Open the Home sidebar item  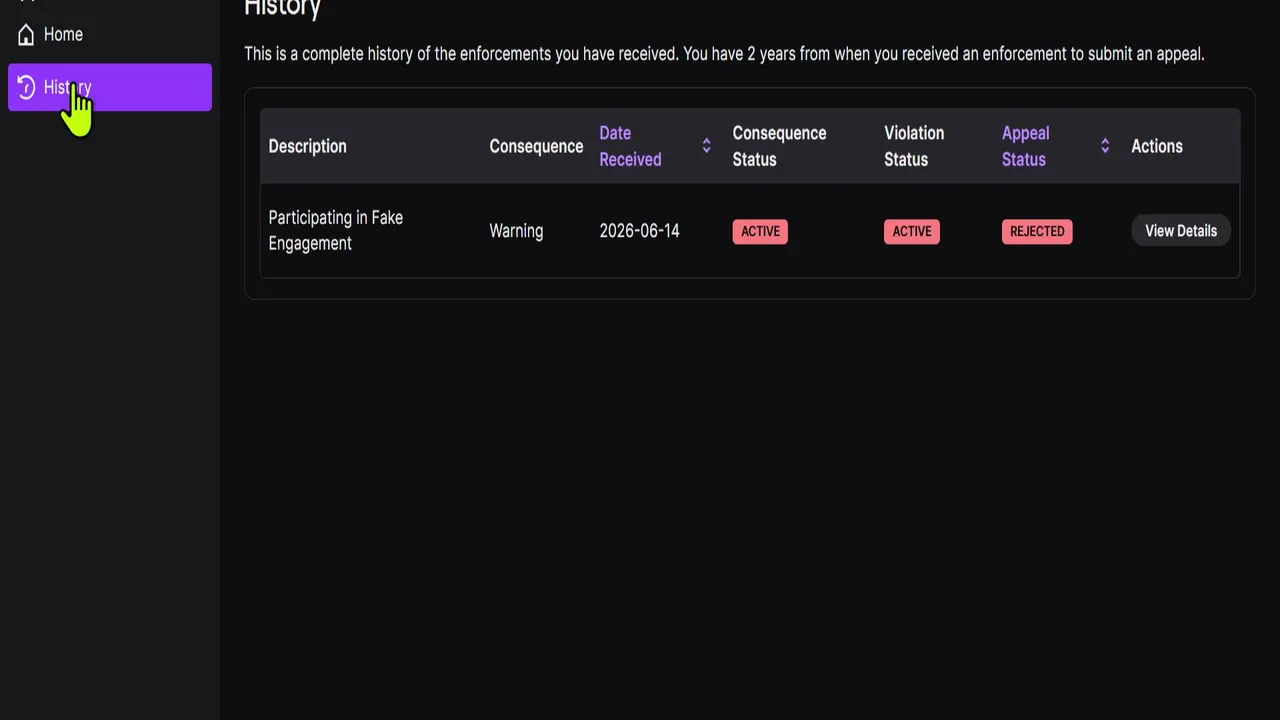[110, 35]
